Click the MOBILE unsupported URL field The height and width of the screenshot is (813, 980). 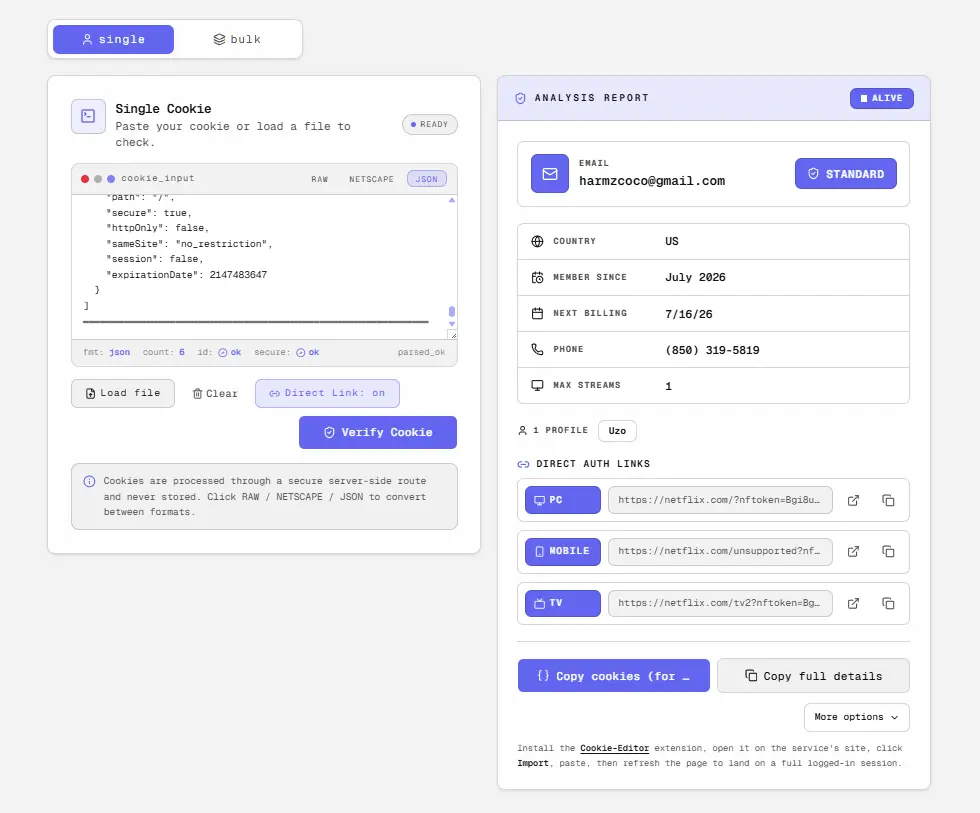(x=720, y=551)
